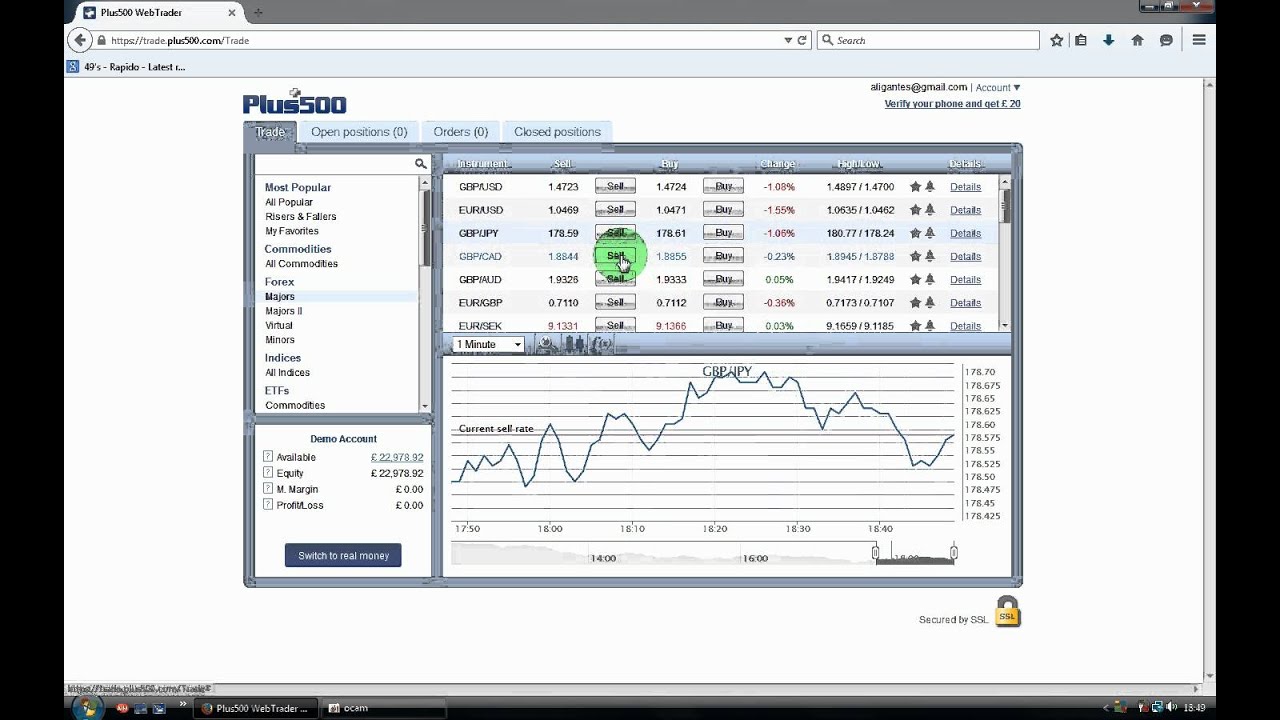Click the star in EUR/SEK row

[915, 325]
